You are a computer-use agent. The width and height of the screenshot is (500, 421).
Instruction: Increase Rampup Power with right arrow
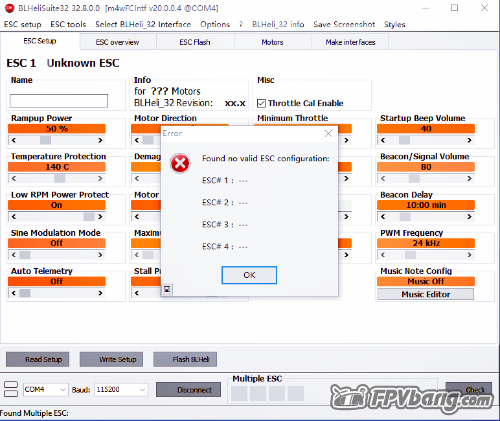(100, 140)
